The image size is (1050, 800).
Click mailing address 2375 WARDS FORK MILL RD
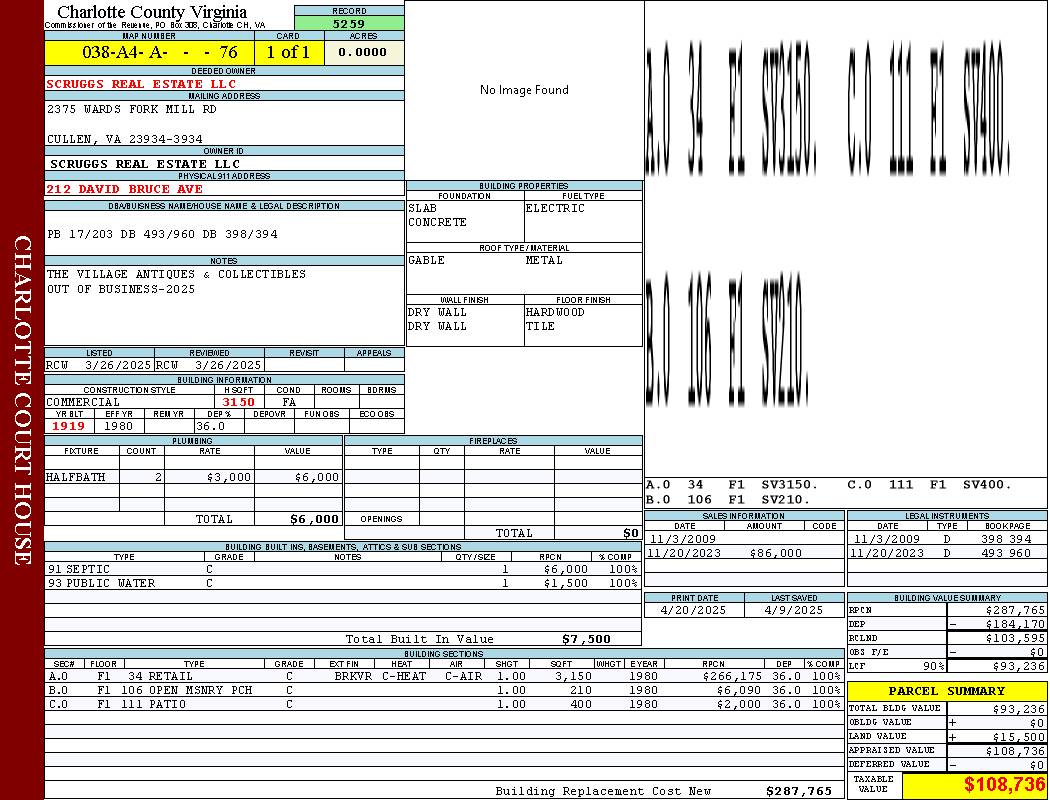click(131, 109)
